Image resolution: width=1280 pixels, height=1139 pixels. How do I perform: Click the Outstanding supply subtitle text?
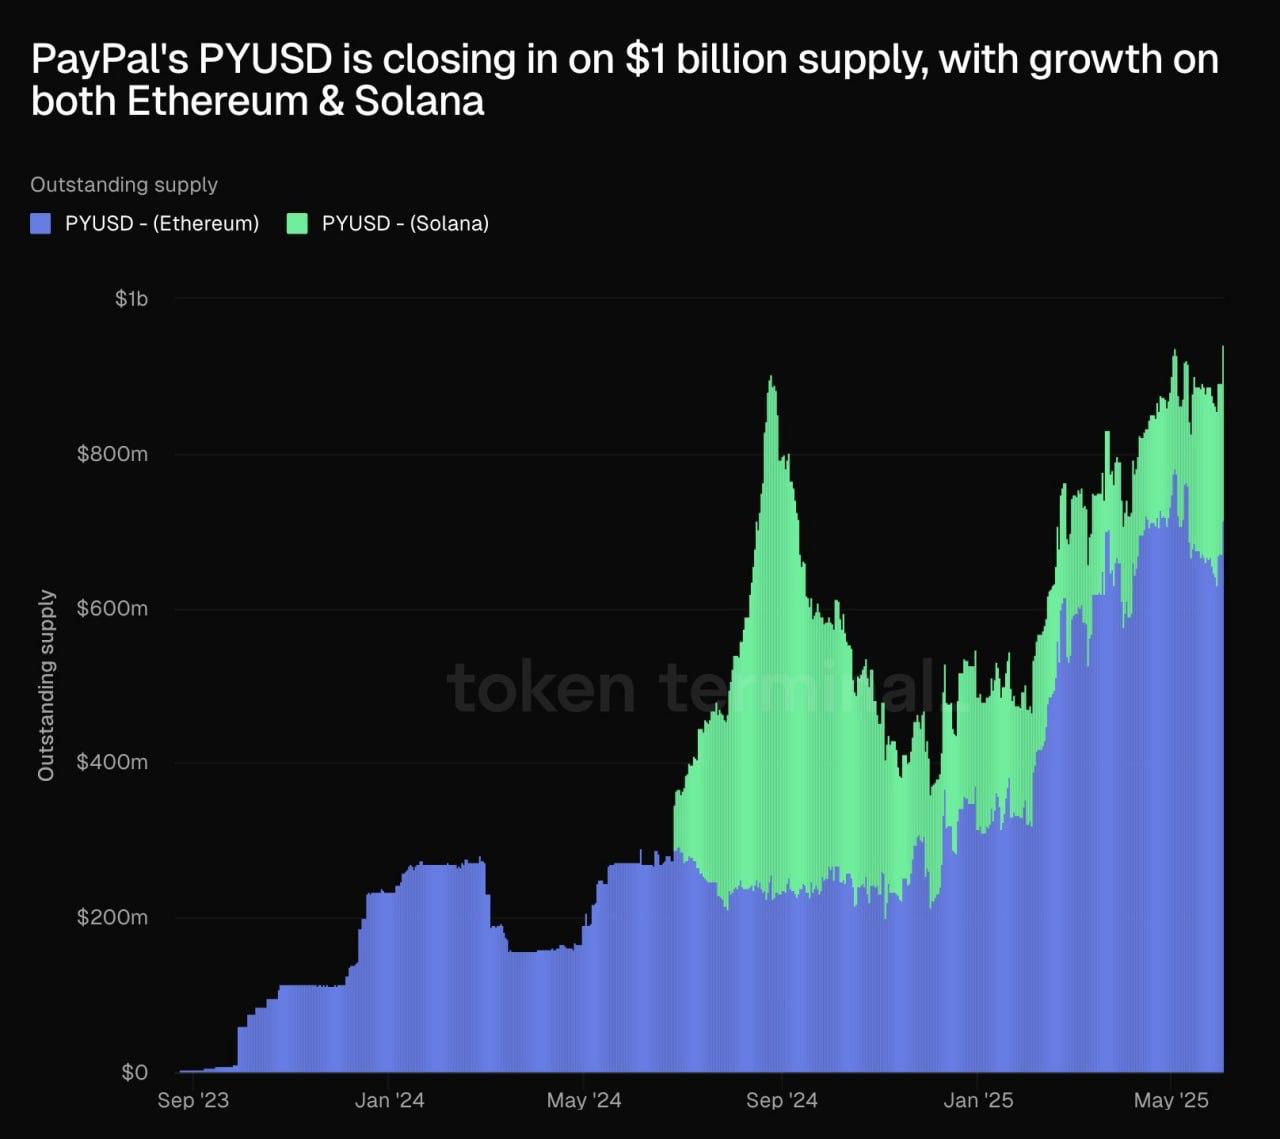tap(124, 184)
